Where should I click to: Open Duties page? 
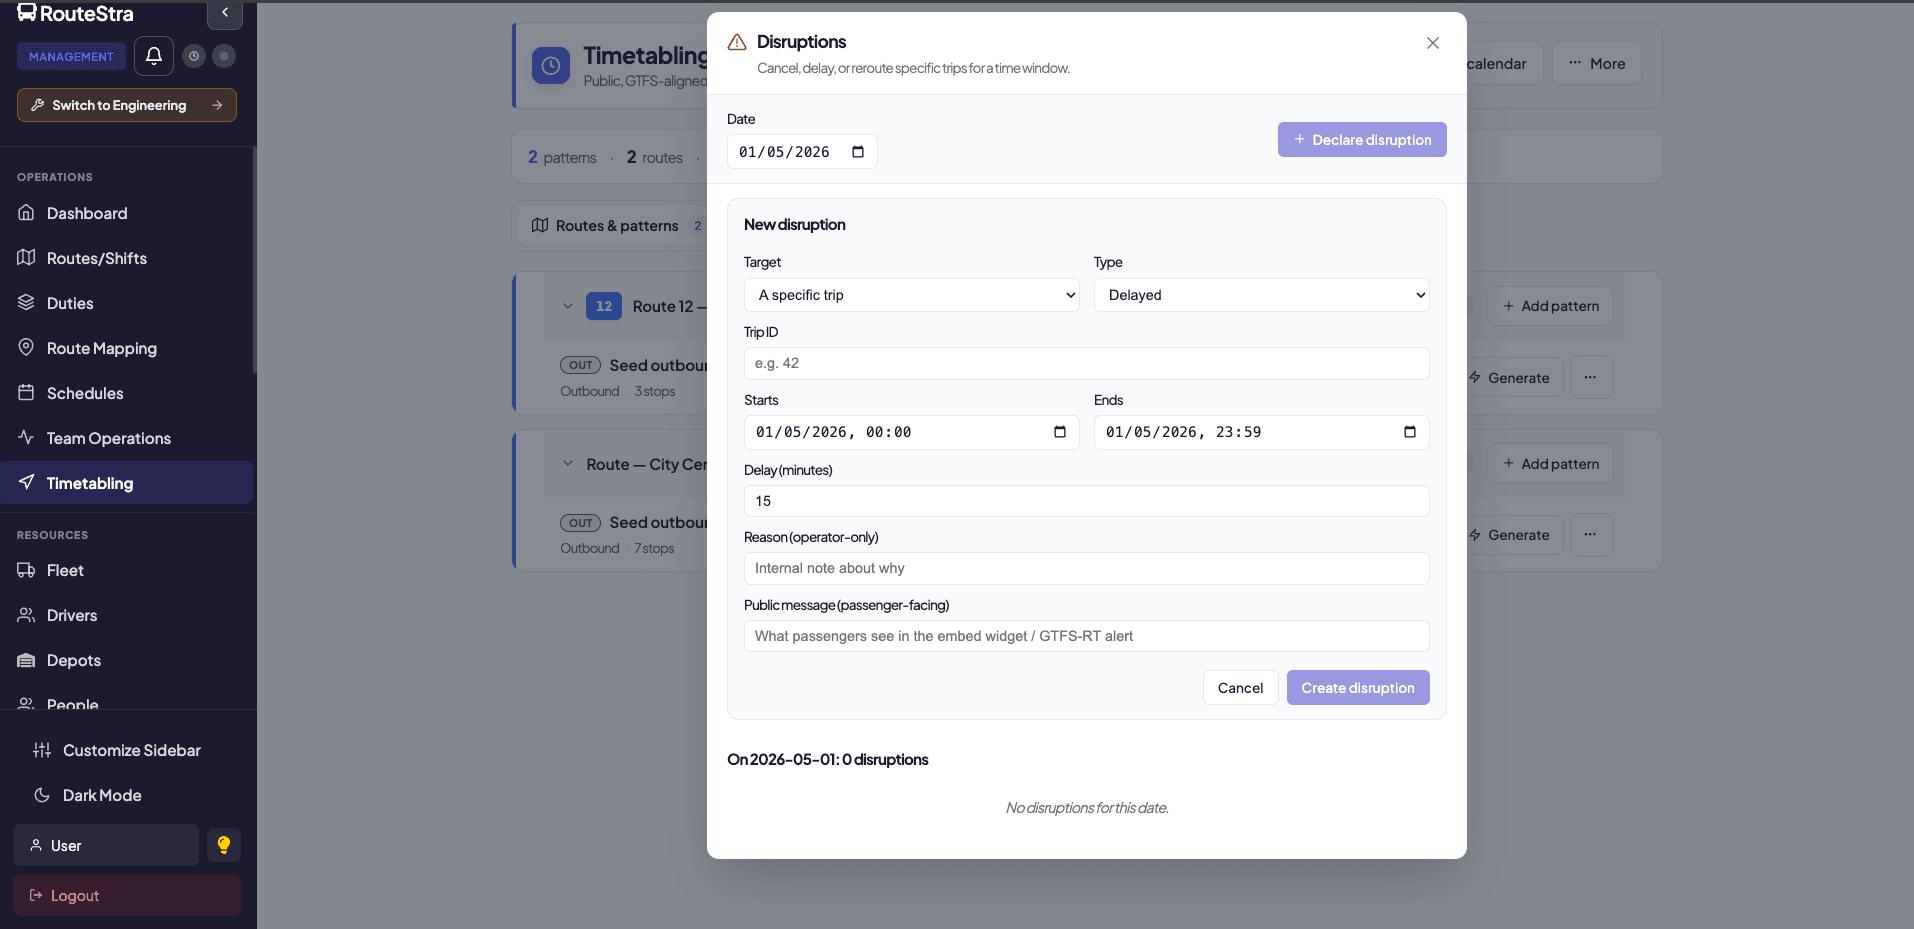pos(127,303)
